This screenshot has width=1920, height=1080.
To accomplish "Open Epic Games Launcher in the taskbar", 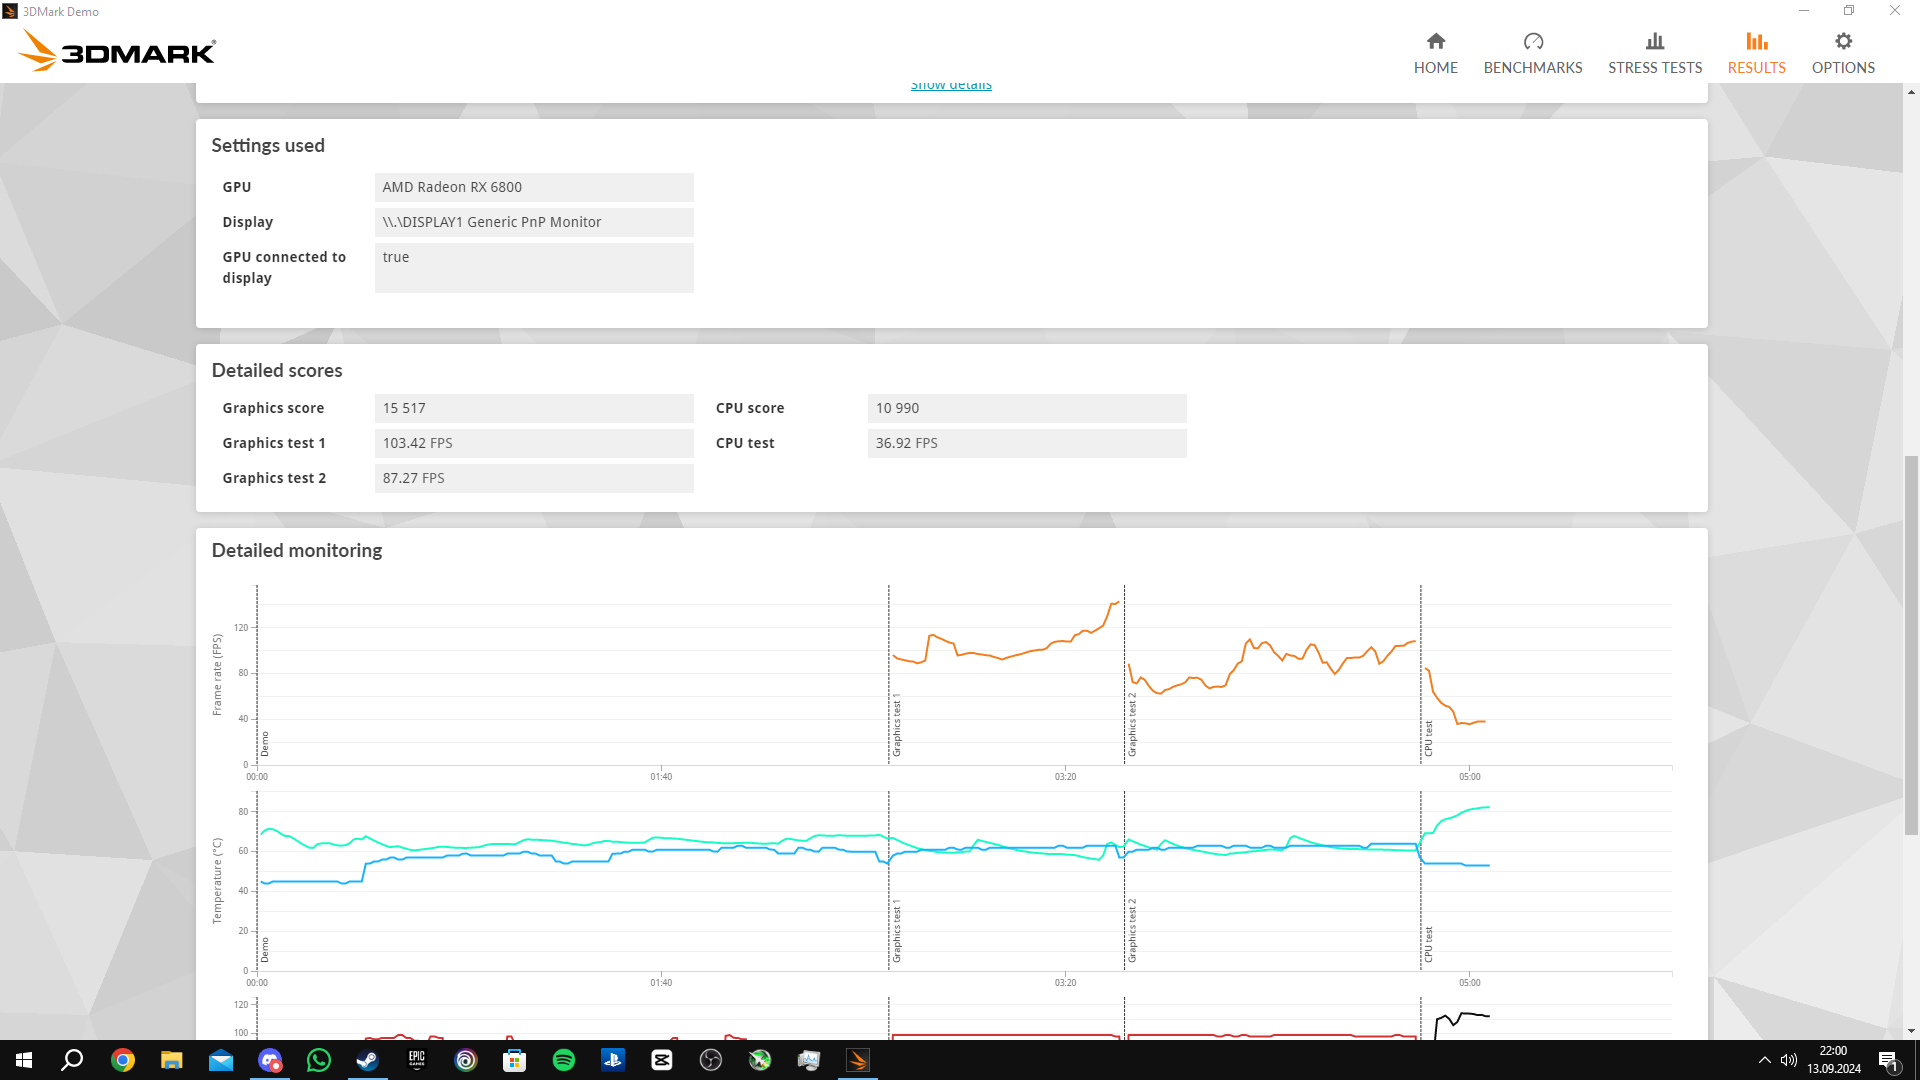I will (416, 1060).
